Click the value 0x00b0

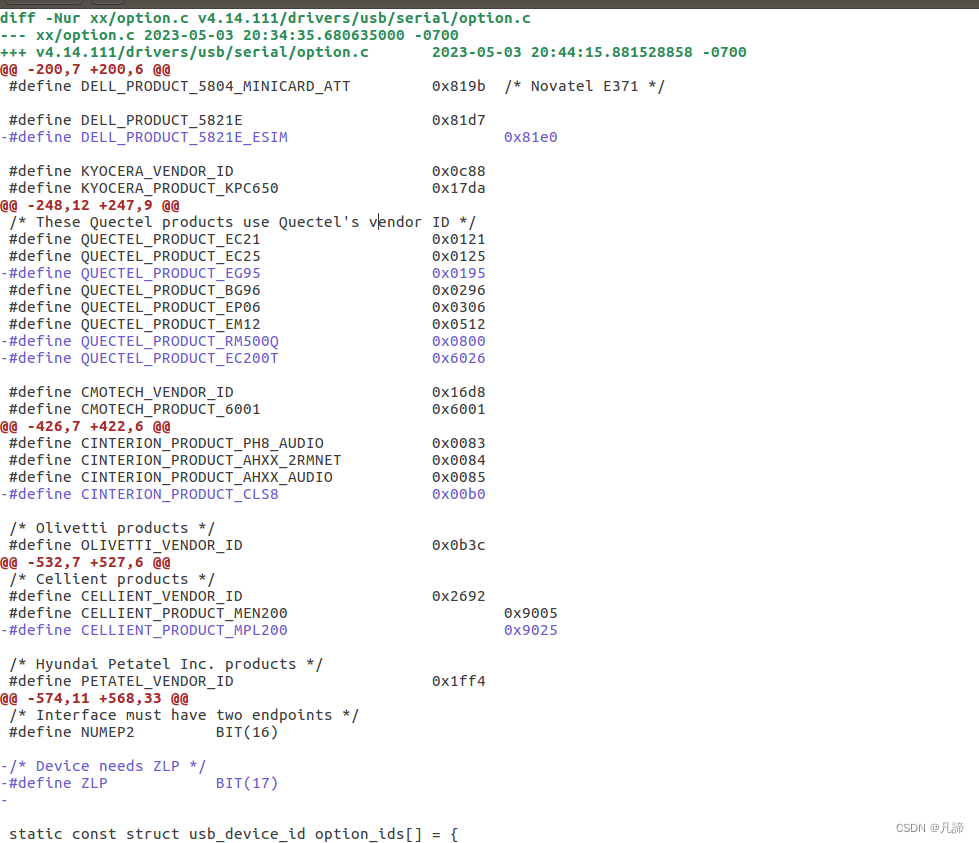point(458,494)
